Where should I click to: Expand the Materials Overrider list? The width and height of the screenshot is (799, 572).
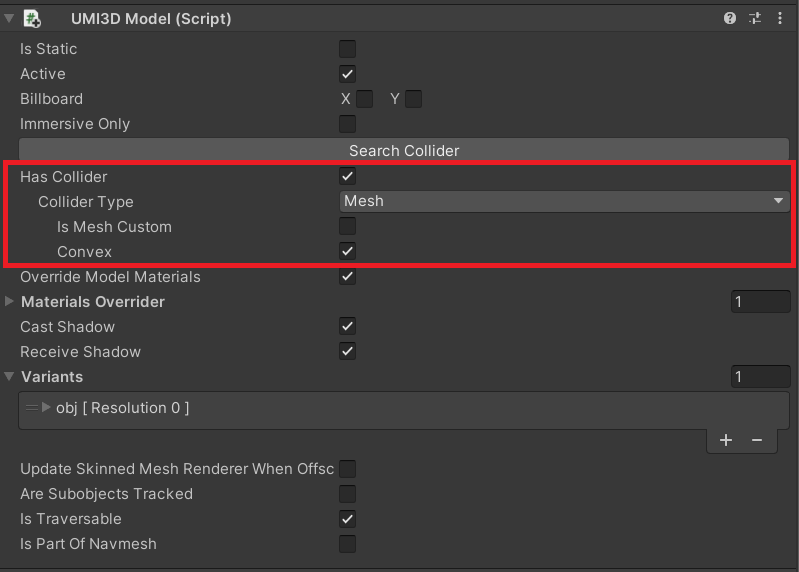[9, 301]
